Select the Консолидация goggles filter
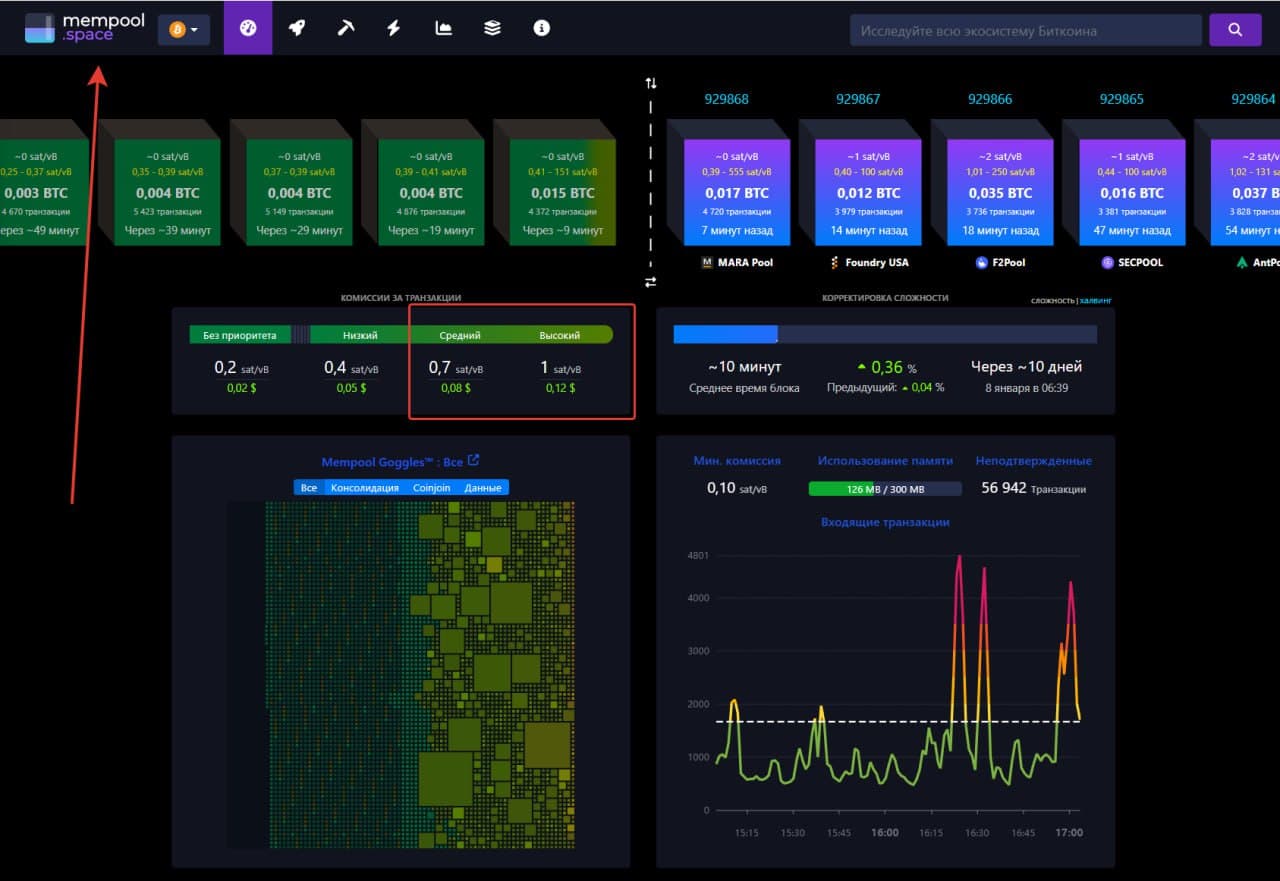The height and width of the screenshot is (881, 1280). (x=365, y=488)
